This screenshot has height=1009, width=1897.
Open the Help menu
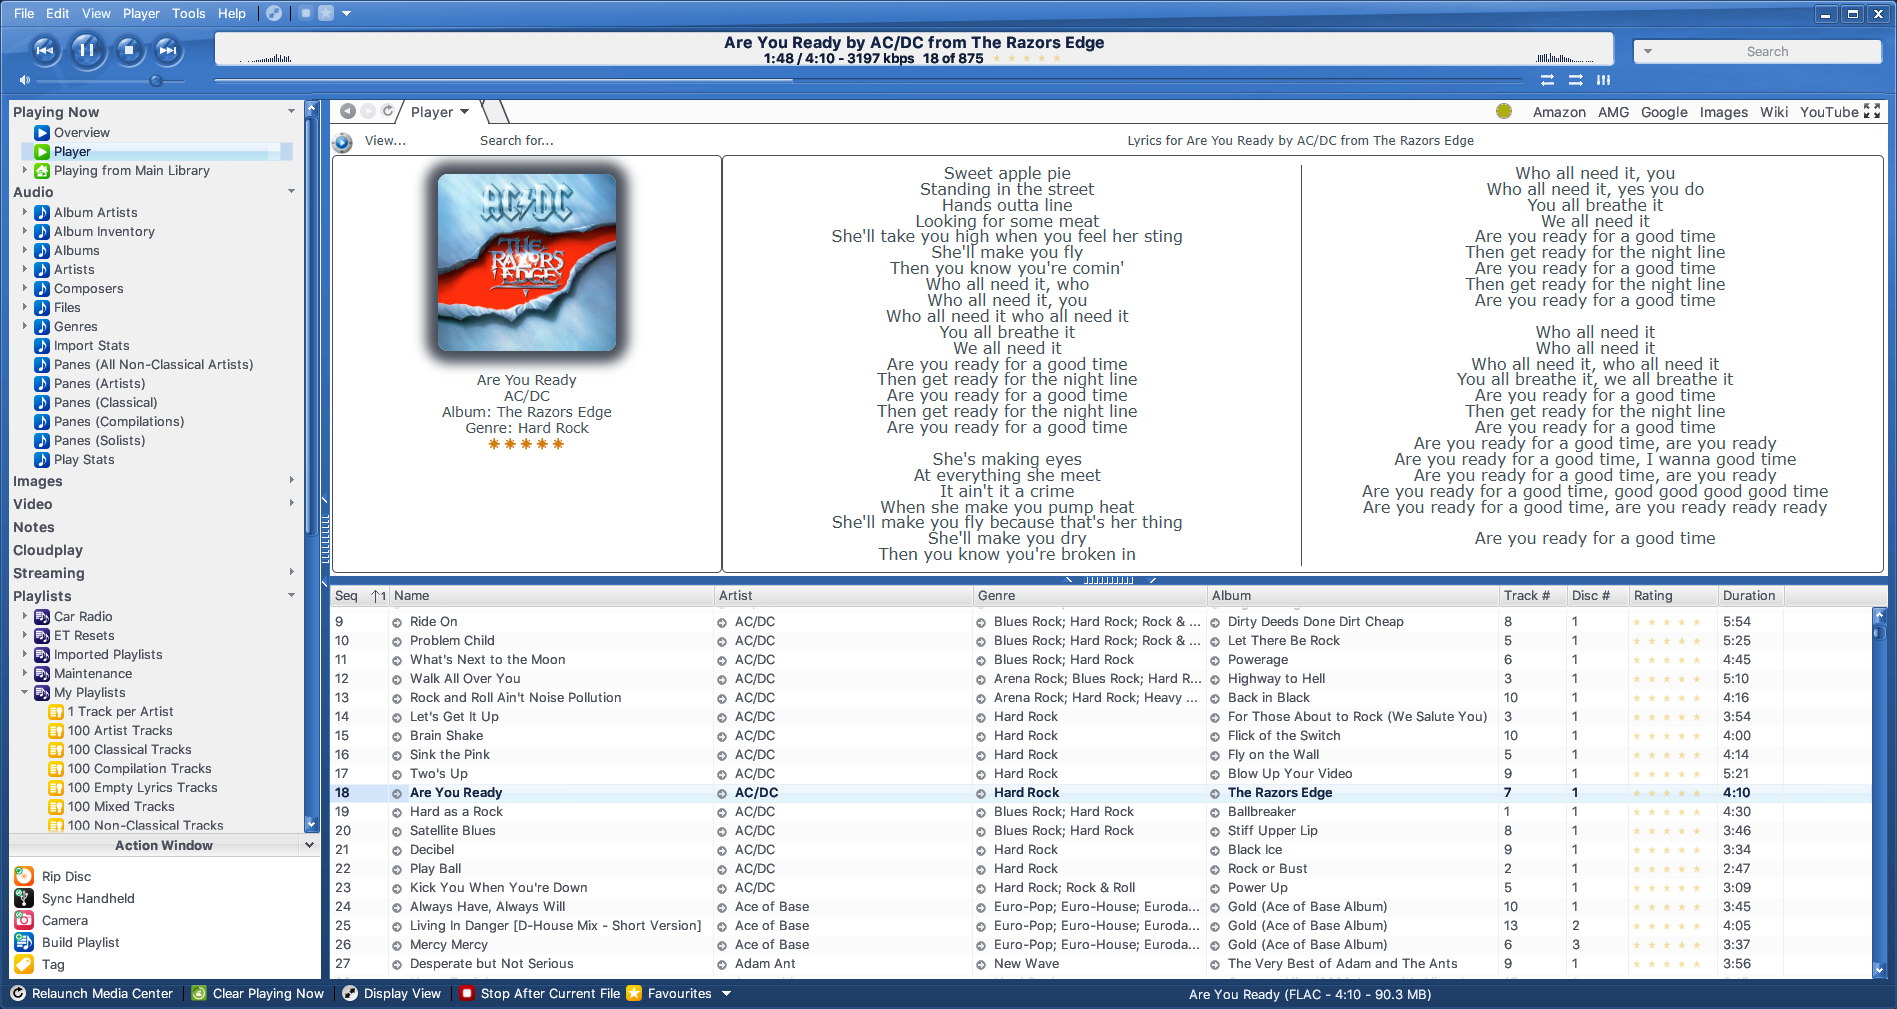(232, 13)
